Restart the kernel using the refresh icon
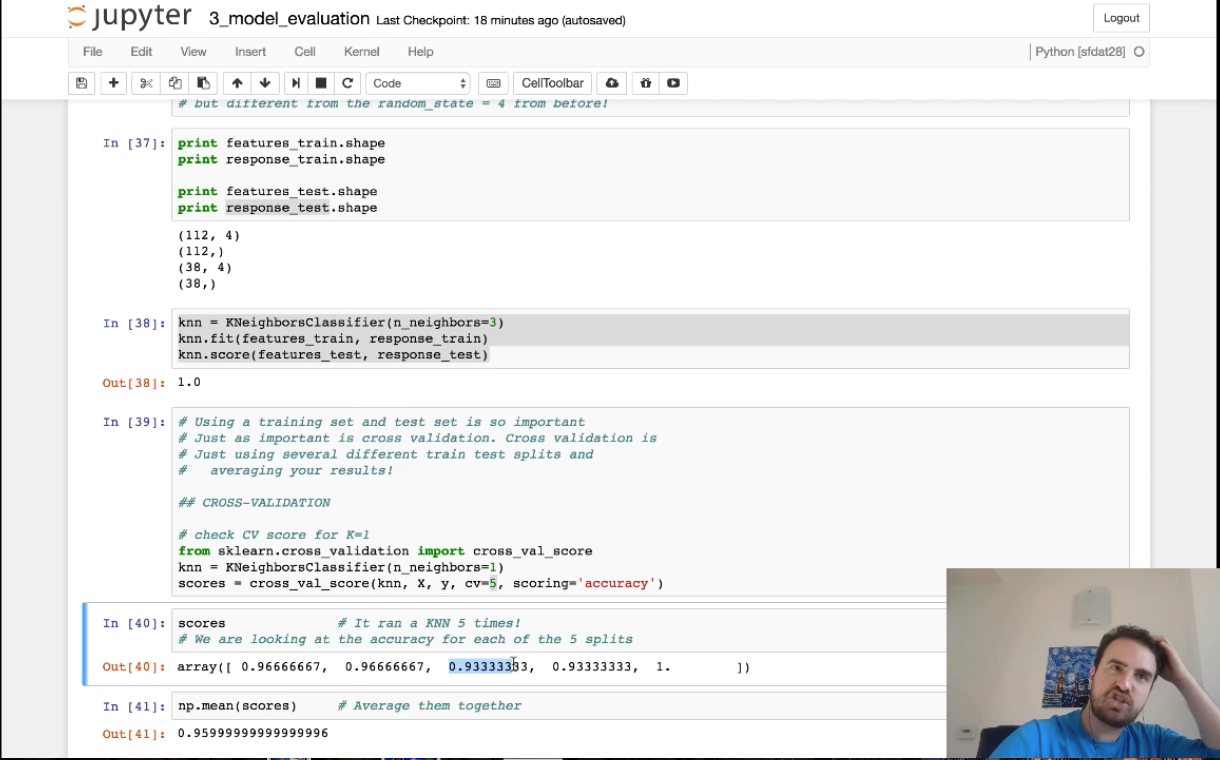 (x=347, y=83)
